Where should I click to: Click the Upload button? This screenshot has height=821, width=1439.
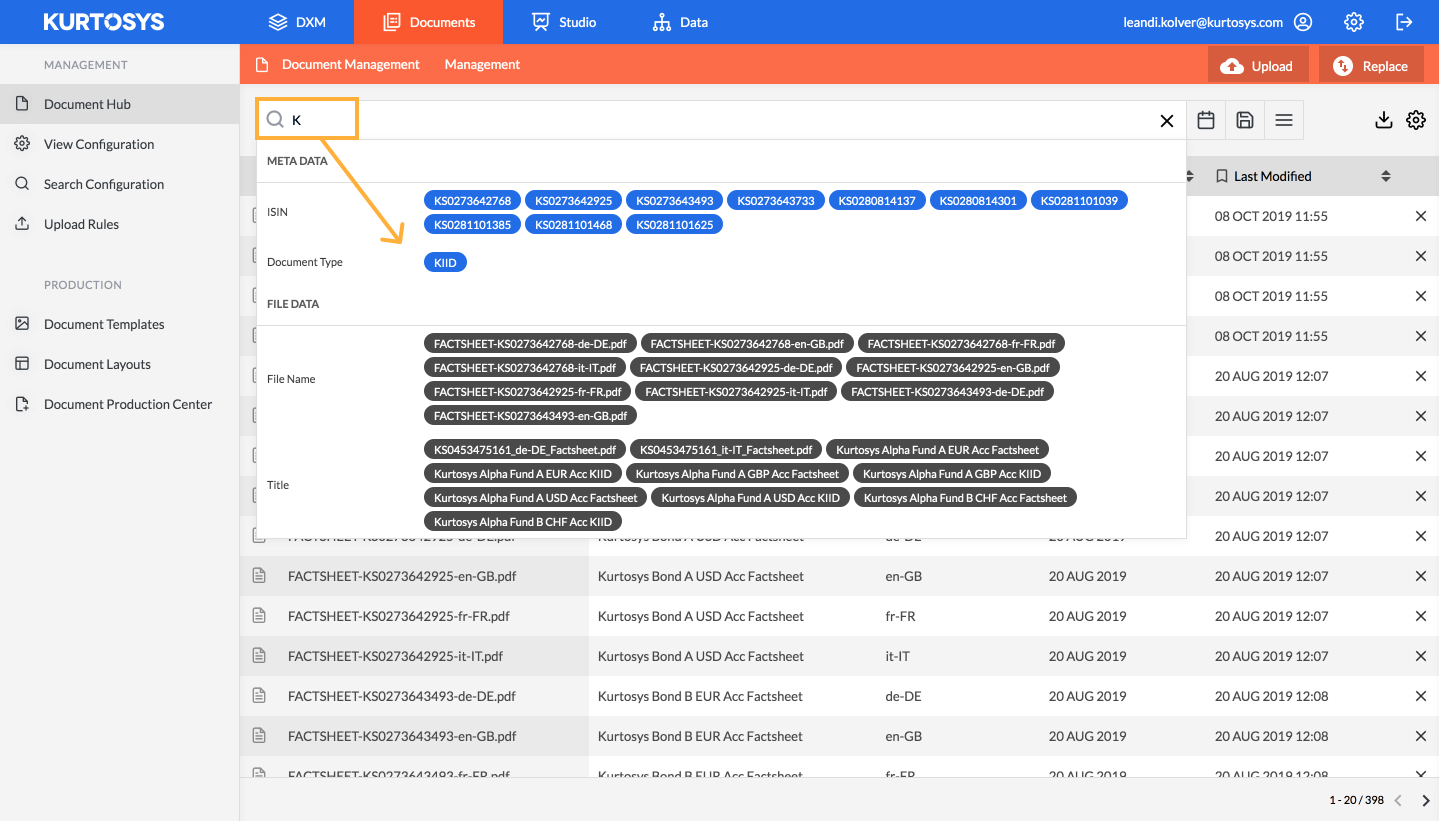tap(1258, 66)
